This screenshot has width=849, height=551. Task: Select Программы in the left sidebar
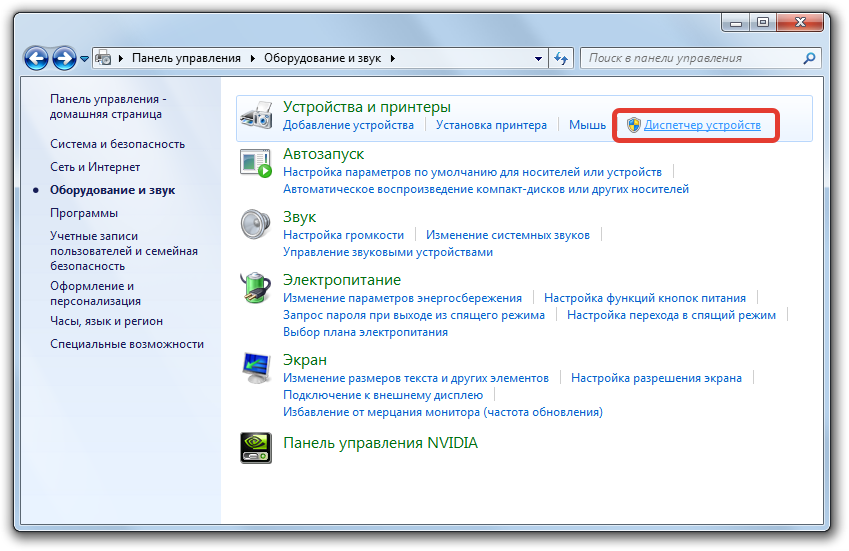(84, 213)
